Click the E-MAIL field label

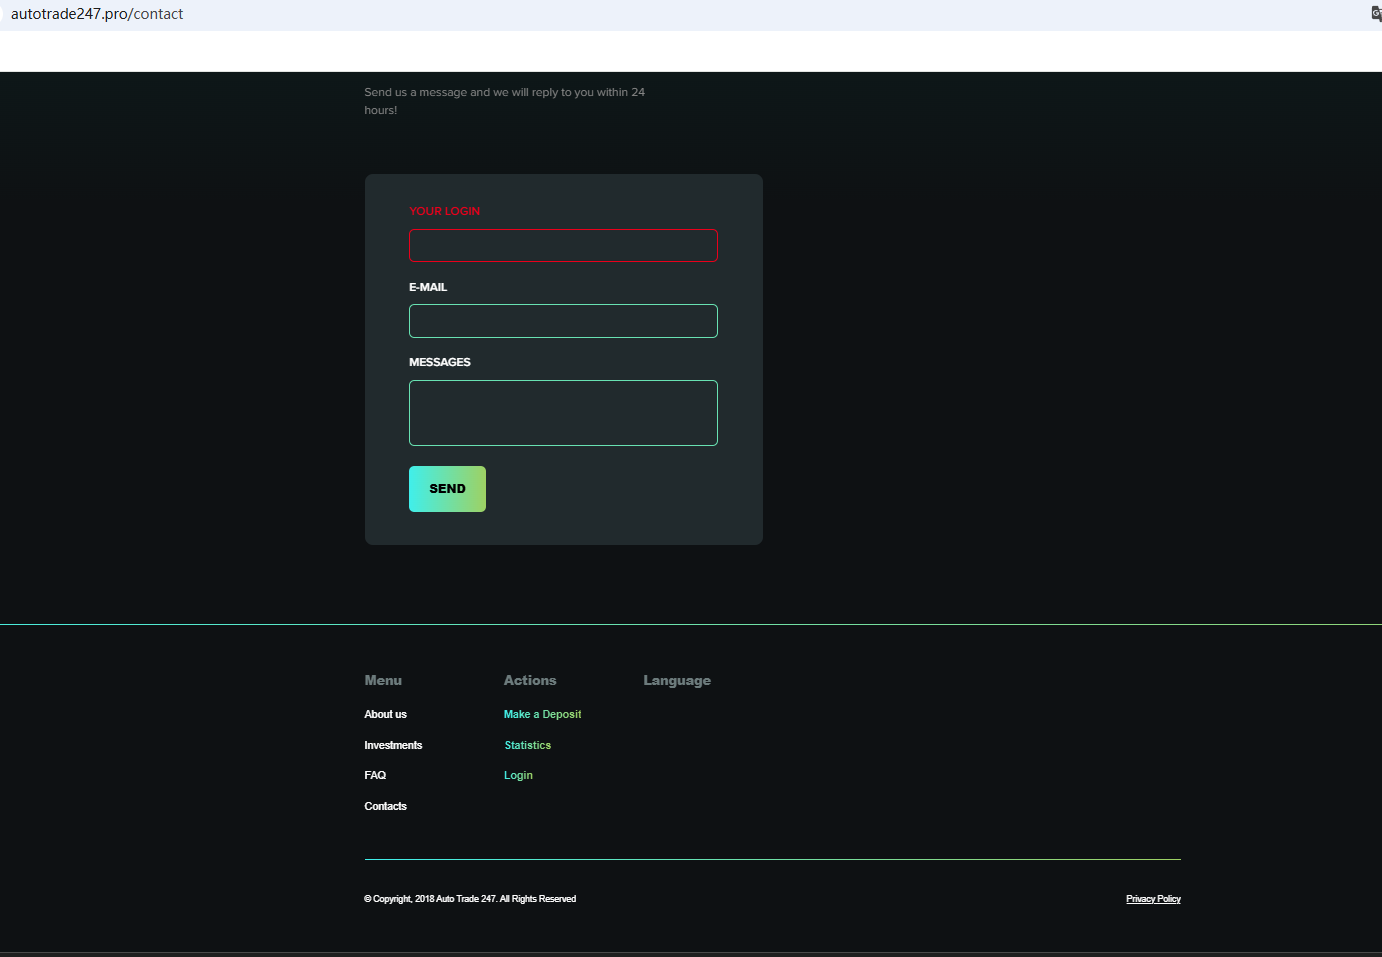coord(428,287)
